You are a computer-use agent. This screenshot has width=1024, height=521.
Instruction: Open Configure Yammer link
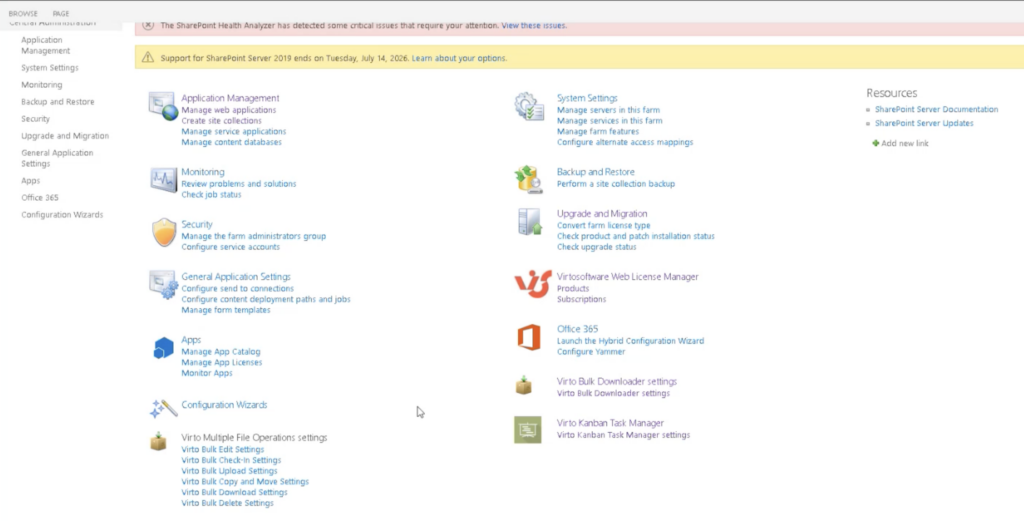pos(591,352)
